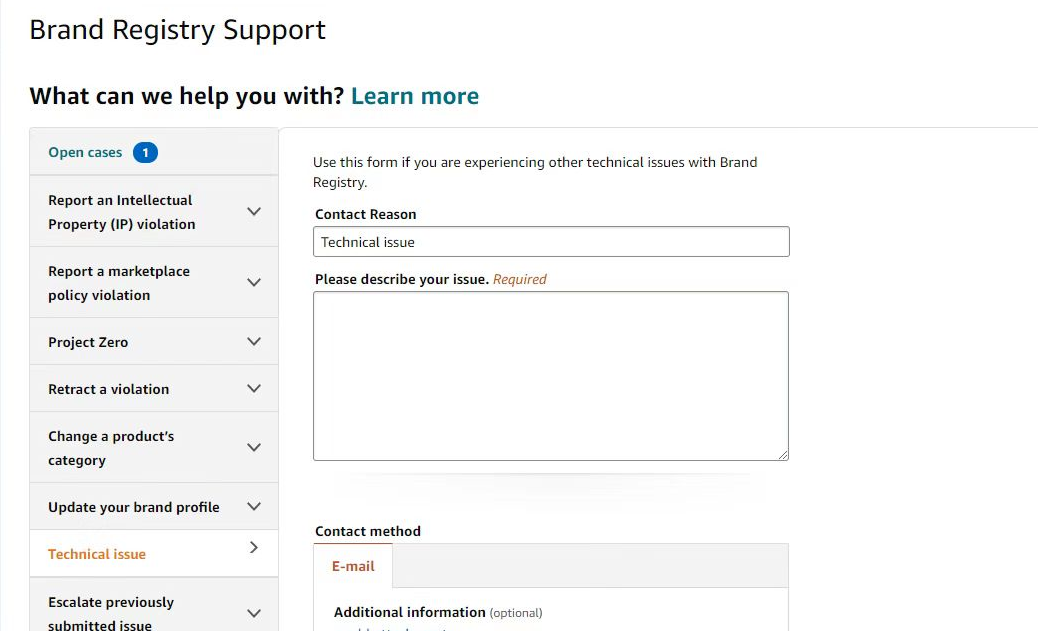Click the Escalate previously submitted issue chevron
The image size is (1038, 631).
click(x=254, y=613)
